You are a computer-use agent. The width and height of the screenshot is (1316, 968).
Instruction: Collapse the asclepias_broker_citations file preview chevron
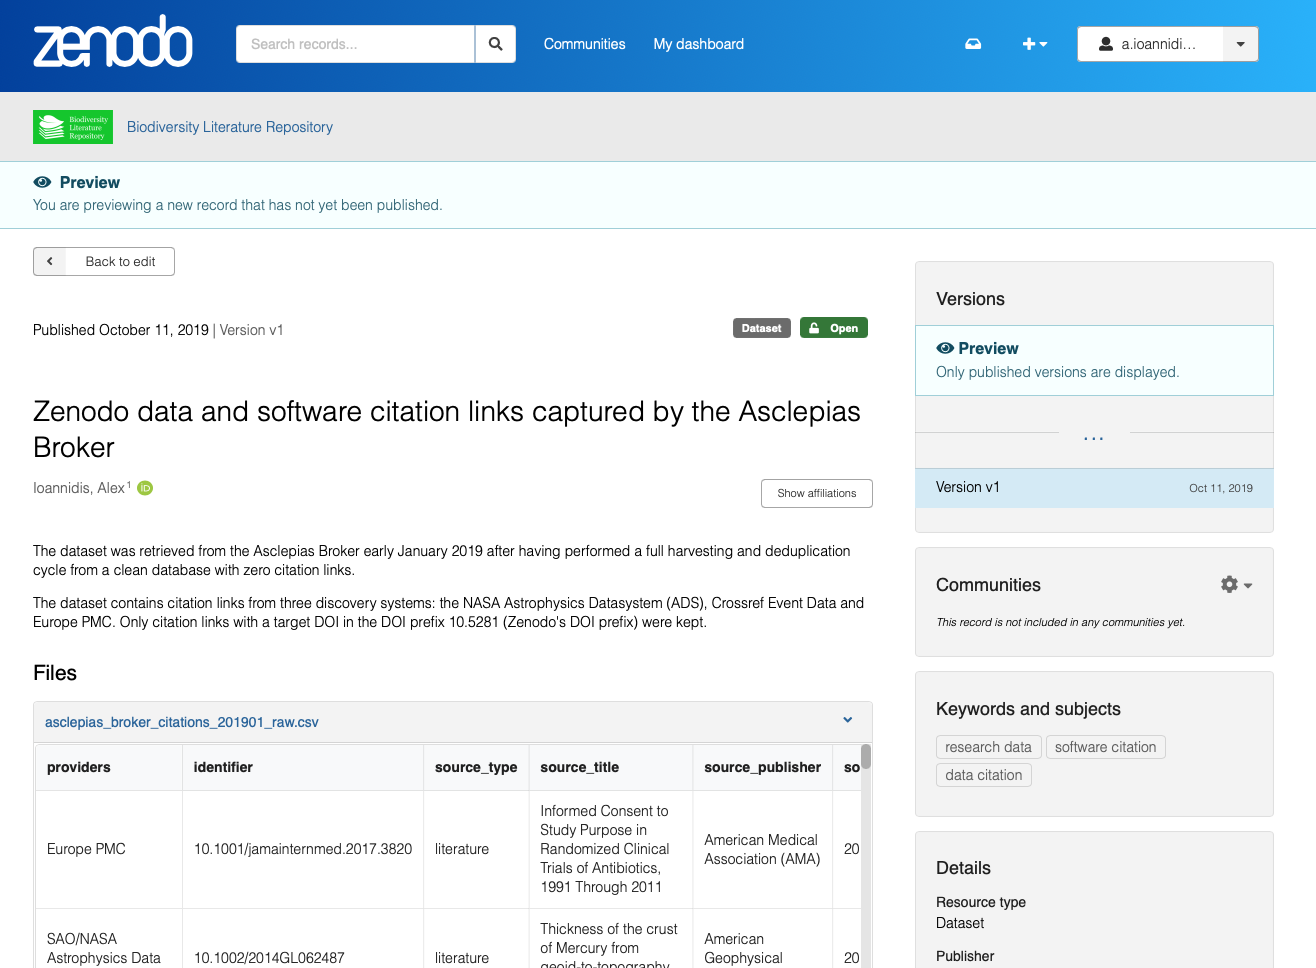[847, 721]
